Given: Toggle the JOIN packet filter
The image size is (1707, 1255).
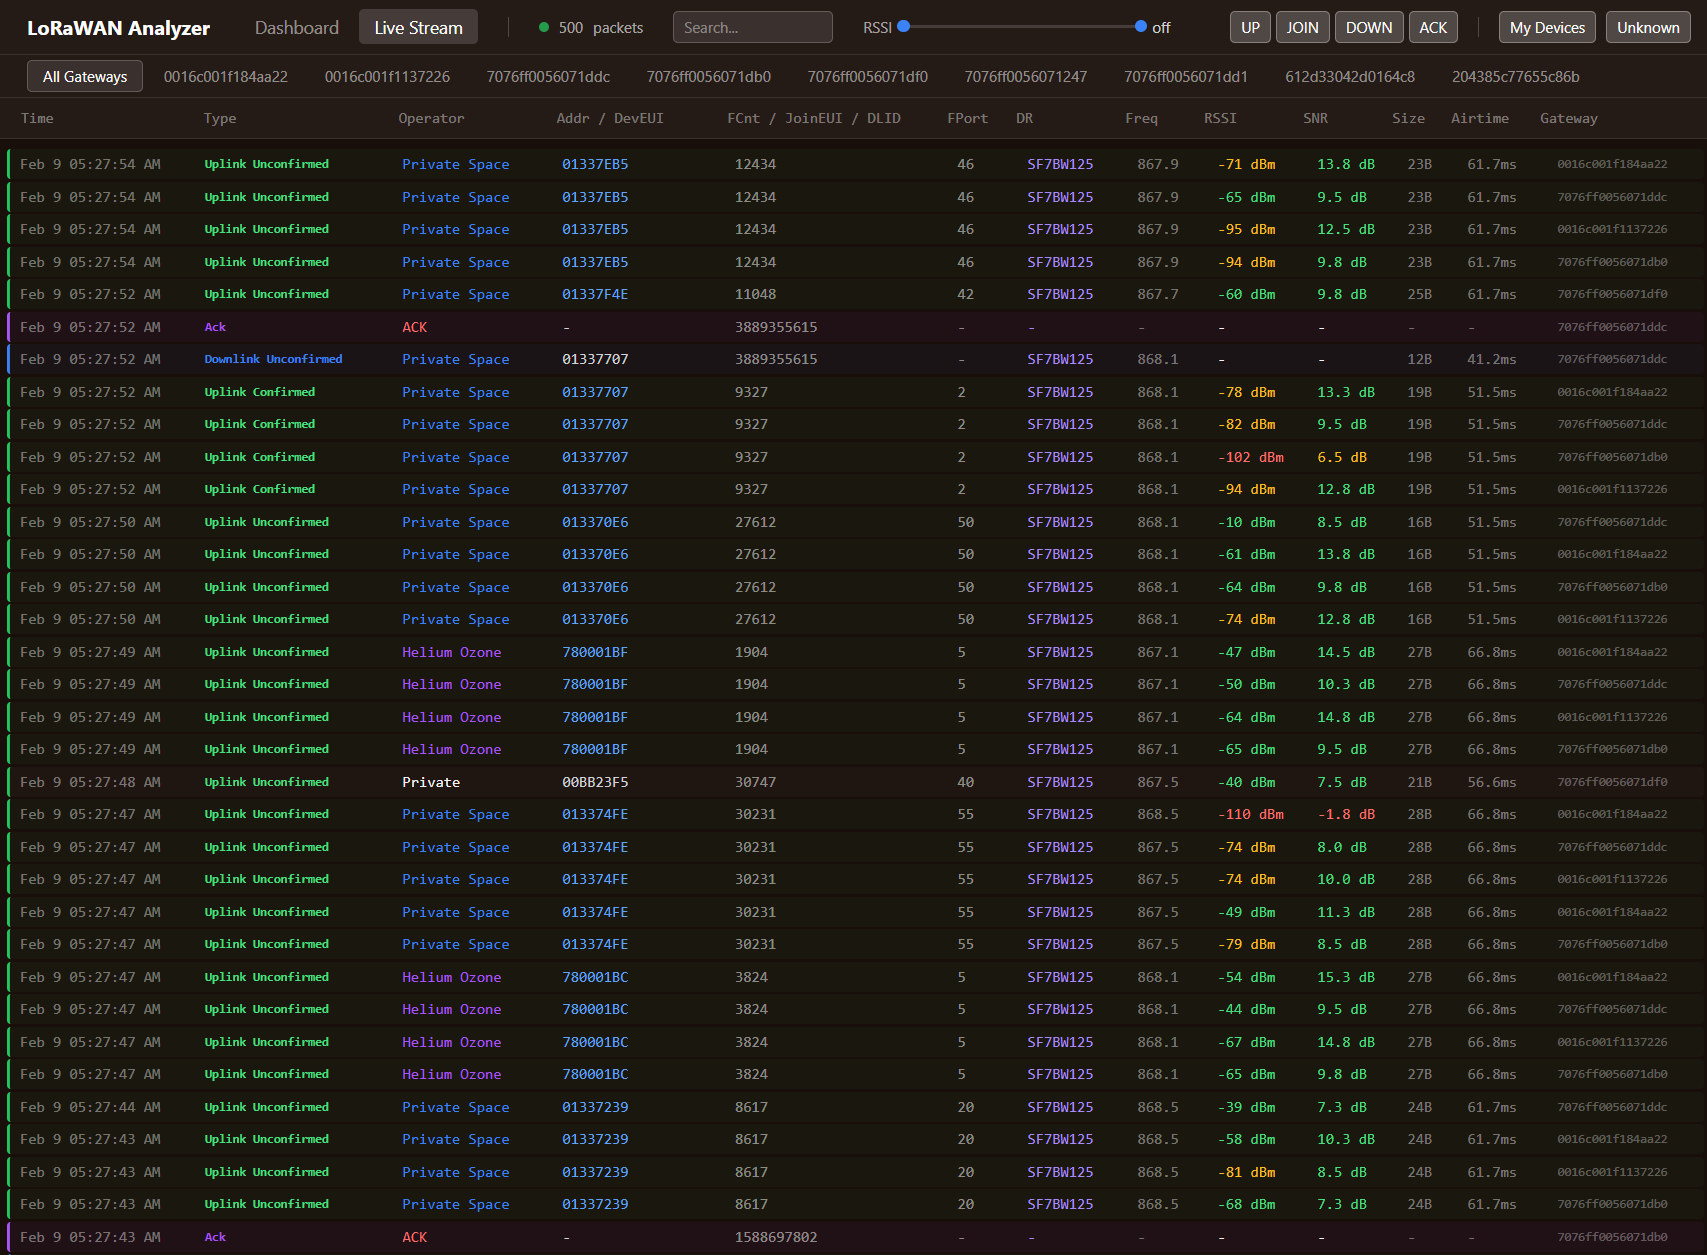Looking at the screenshot, I should [1301, 28].
